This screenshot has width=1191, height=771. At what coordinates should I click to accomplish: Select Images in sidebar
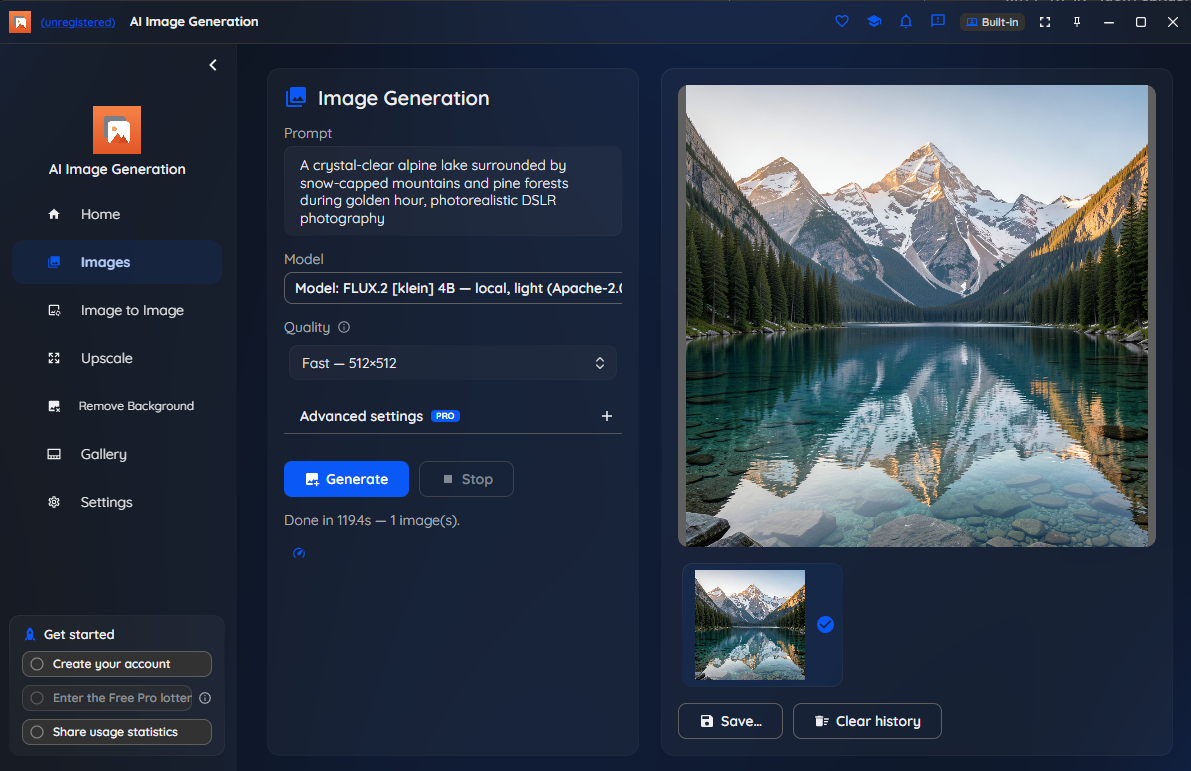pyautogui.click(x=117, y=262)
